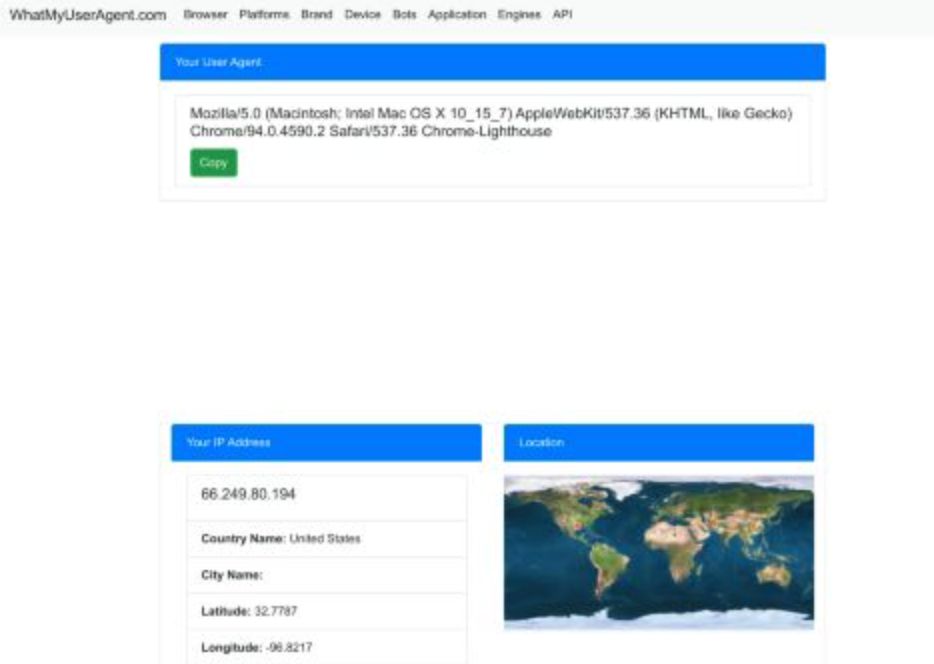Click the world map image
The width and height of the screenshot is (934, 664).
tap(659, 552)
